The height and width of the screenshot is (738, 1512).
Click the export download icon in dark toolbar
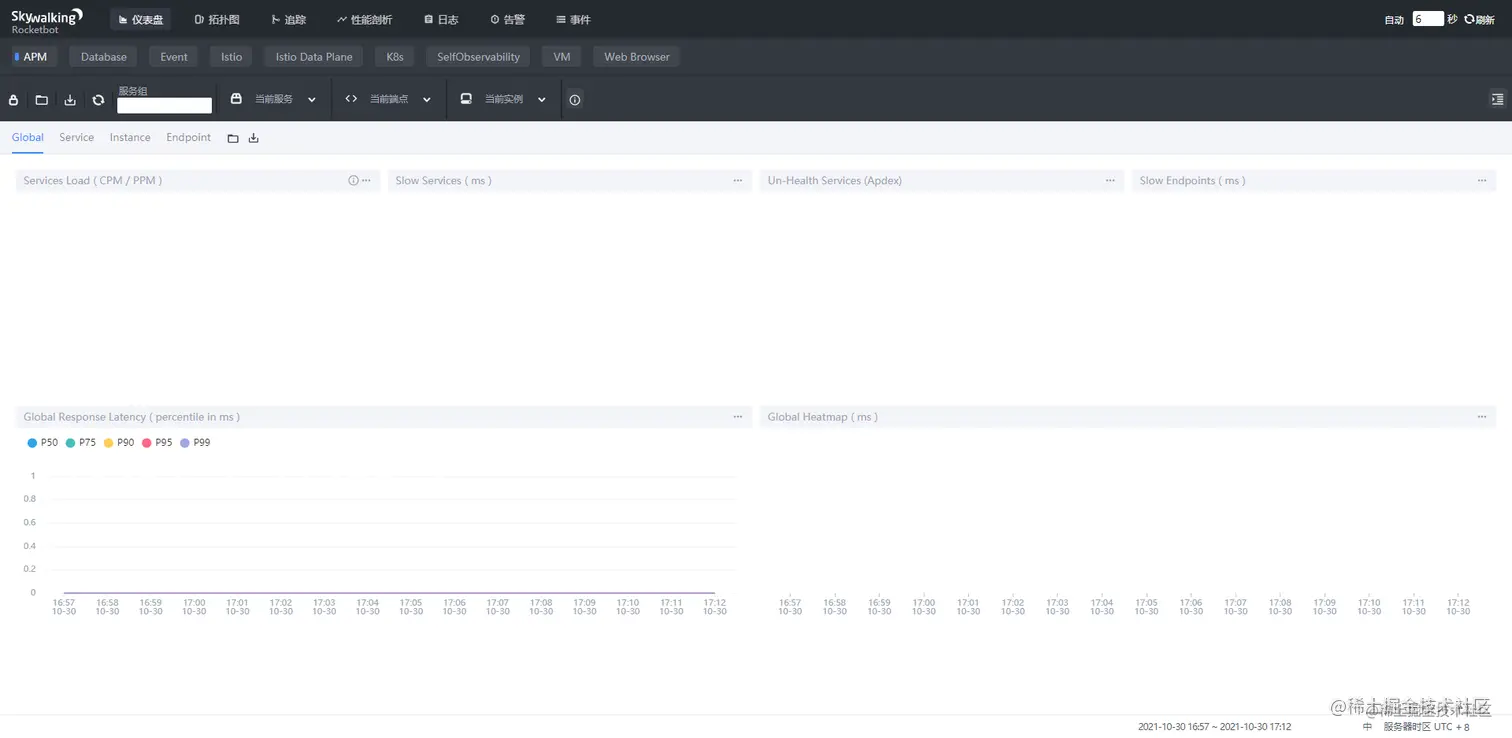click(x=70, y=100)
